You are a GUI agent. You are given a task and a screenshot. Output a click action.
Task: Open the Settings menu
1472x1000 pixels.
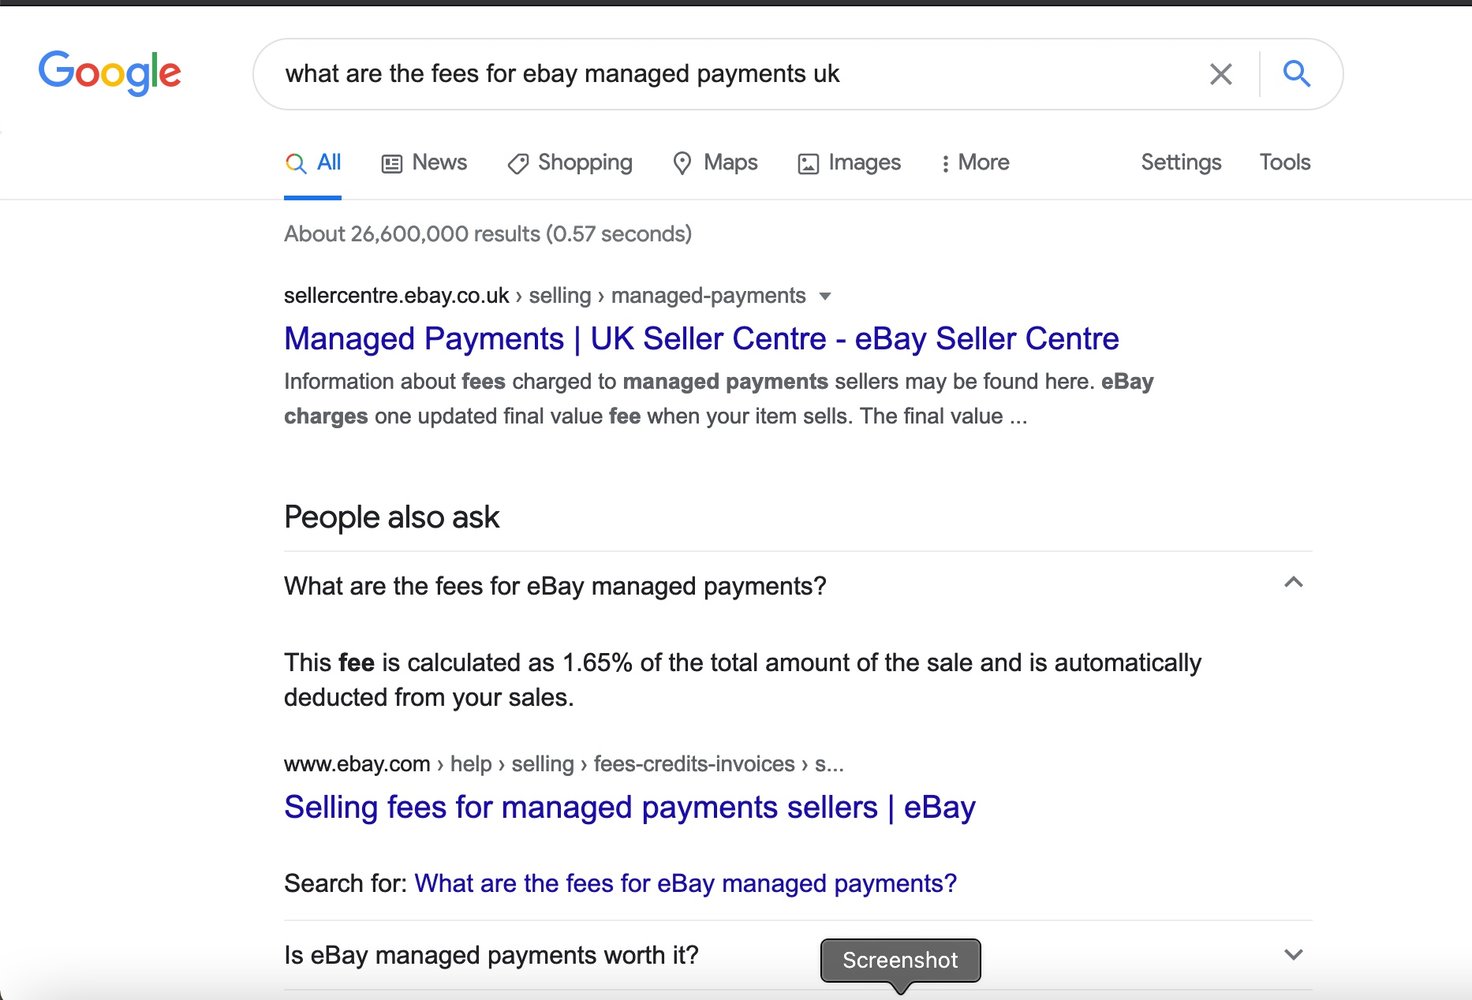pos(1181,162)
